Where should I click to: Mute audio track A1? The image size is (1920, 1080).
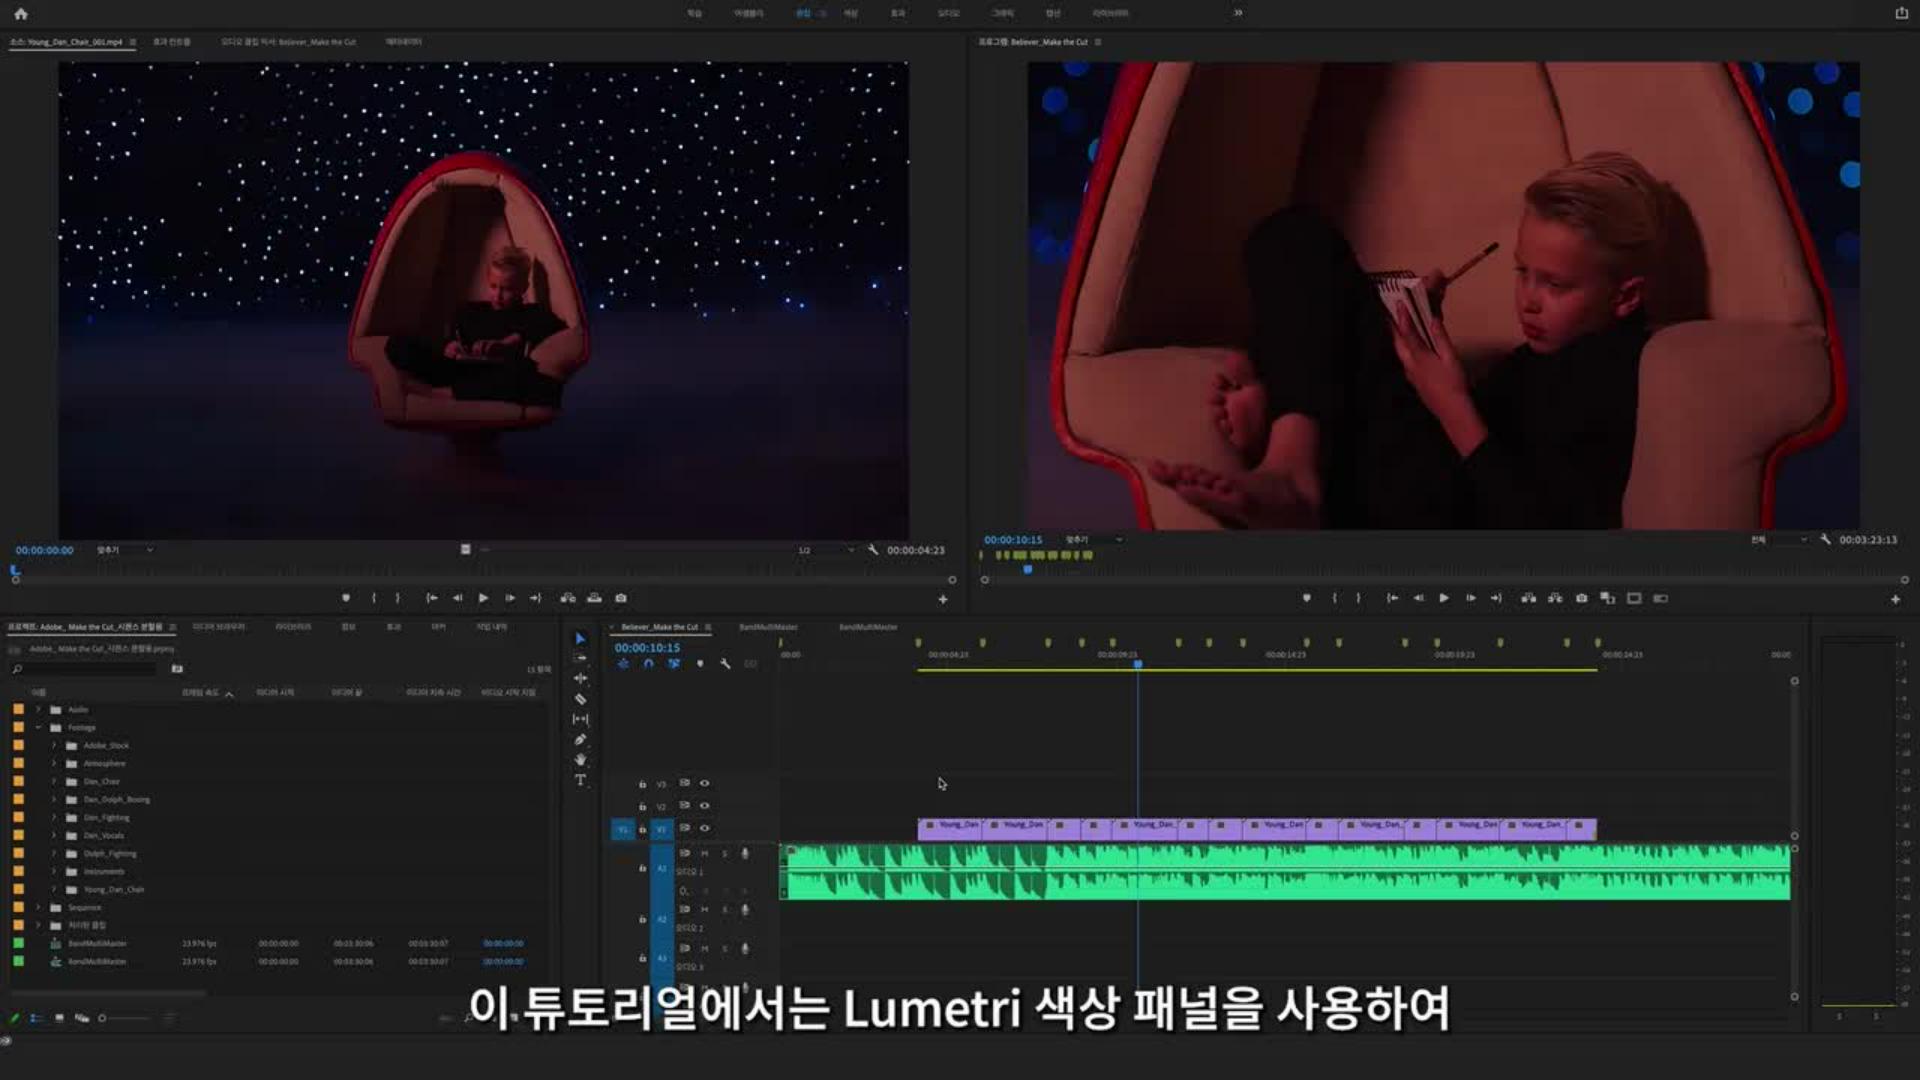[x=704, y=854]
